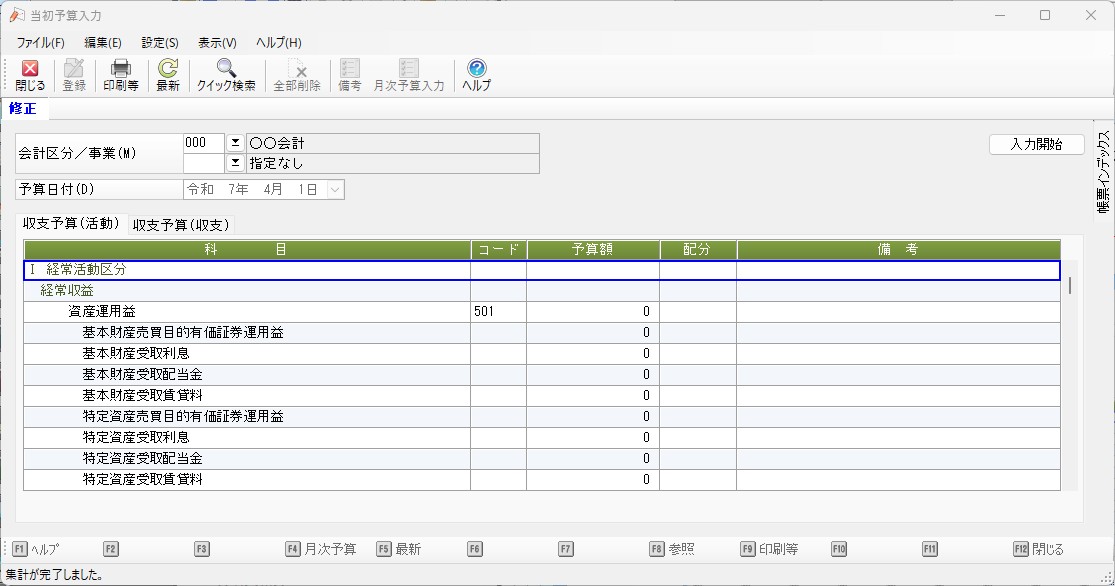Screen dimensions: 1115x586
Task: Click the ヘルプ question mark icon
Action: click(x=476, y=75)
